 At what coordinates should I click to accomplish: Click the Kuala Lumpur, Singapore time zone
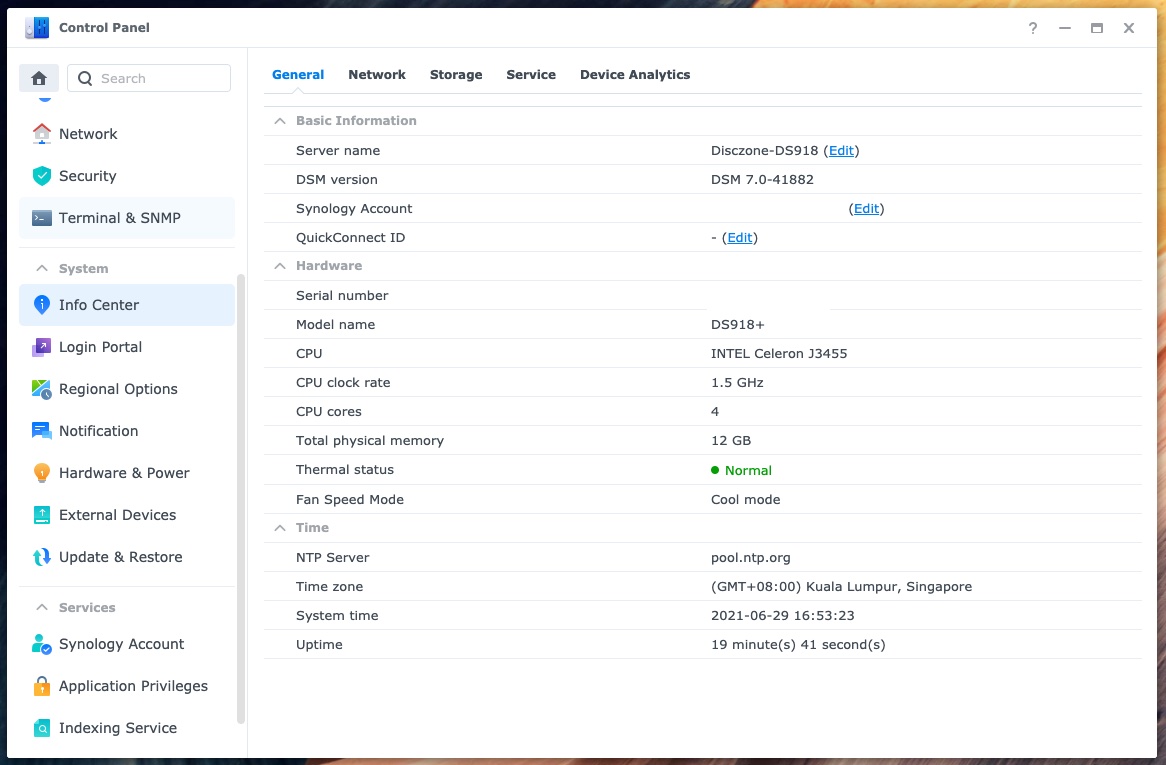point(841,587)
